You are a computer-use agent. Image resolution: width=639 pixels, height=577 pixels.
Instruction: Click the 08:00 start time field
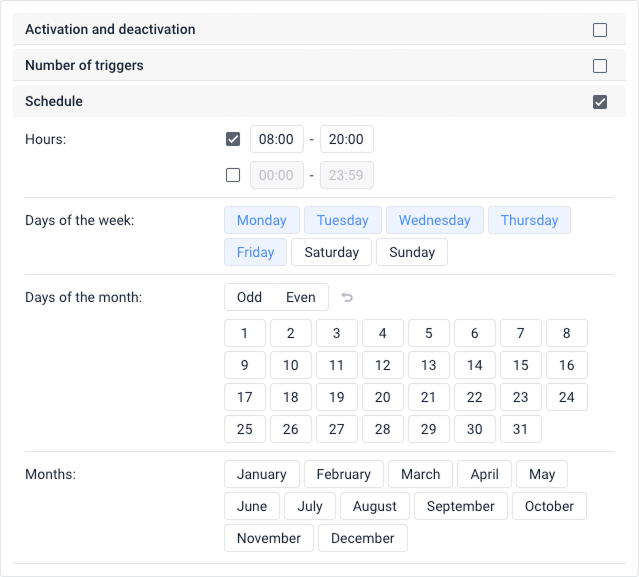pyautogui.click(x=276, y=139)
